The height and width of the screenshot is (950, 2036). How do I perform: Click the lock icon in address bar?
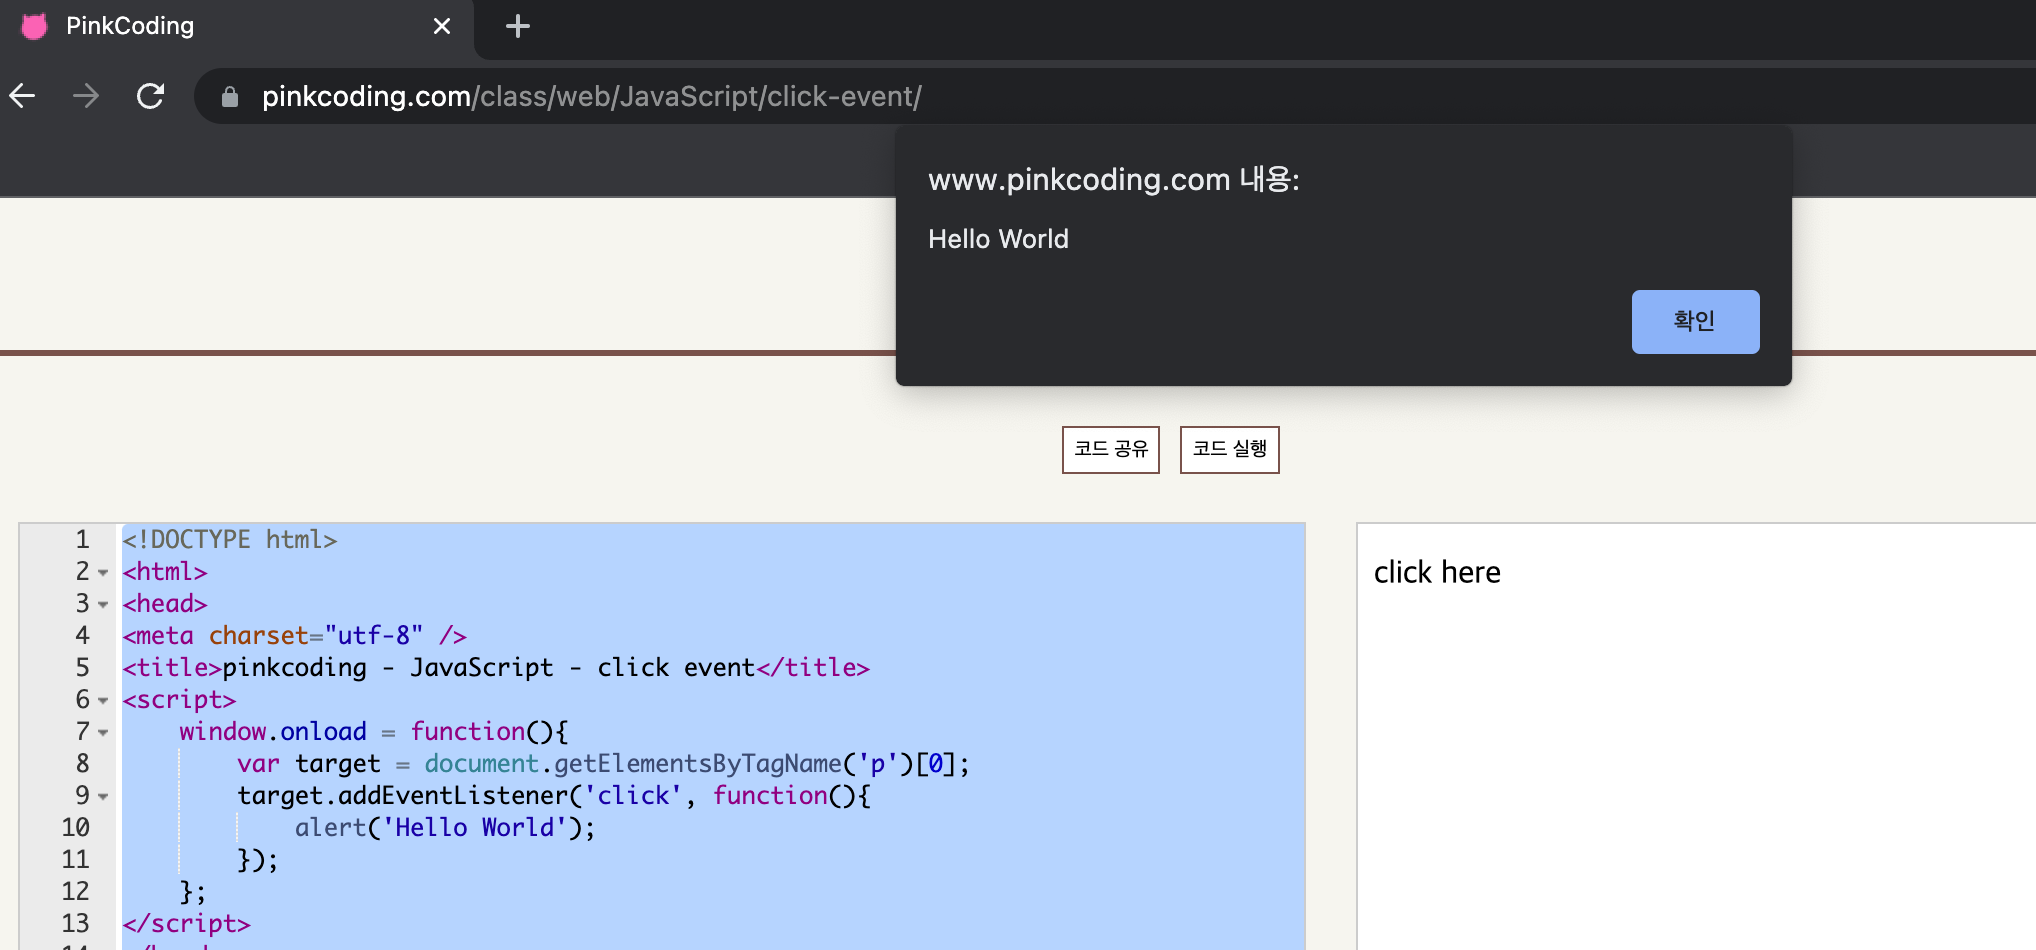[x=229, y=97]
